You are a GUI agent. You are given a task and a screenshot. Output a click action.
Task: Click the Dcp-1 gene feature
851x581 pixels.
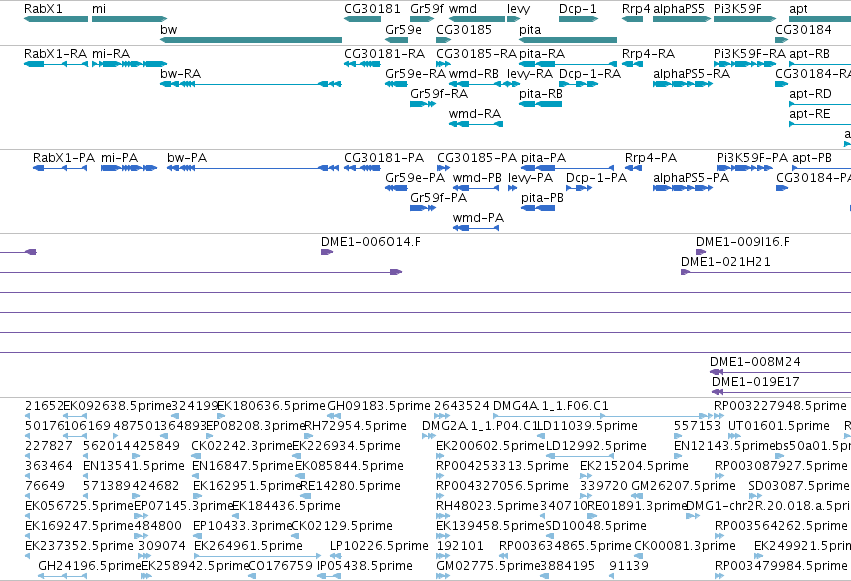click(x=579, y=19)
